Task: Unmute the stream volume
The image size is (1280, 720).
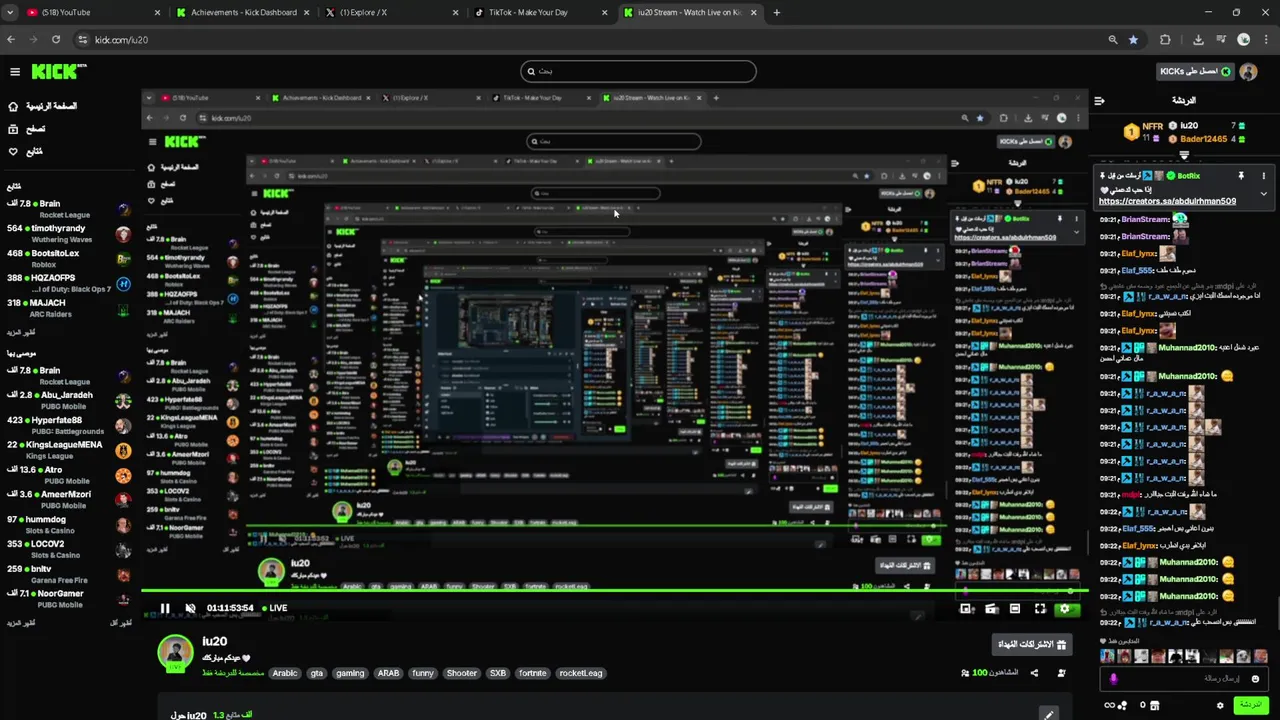Action: click(191, 608)
